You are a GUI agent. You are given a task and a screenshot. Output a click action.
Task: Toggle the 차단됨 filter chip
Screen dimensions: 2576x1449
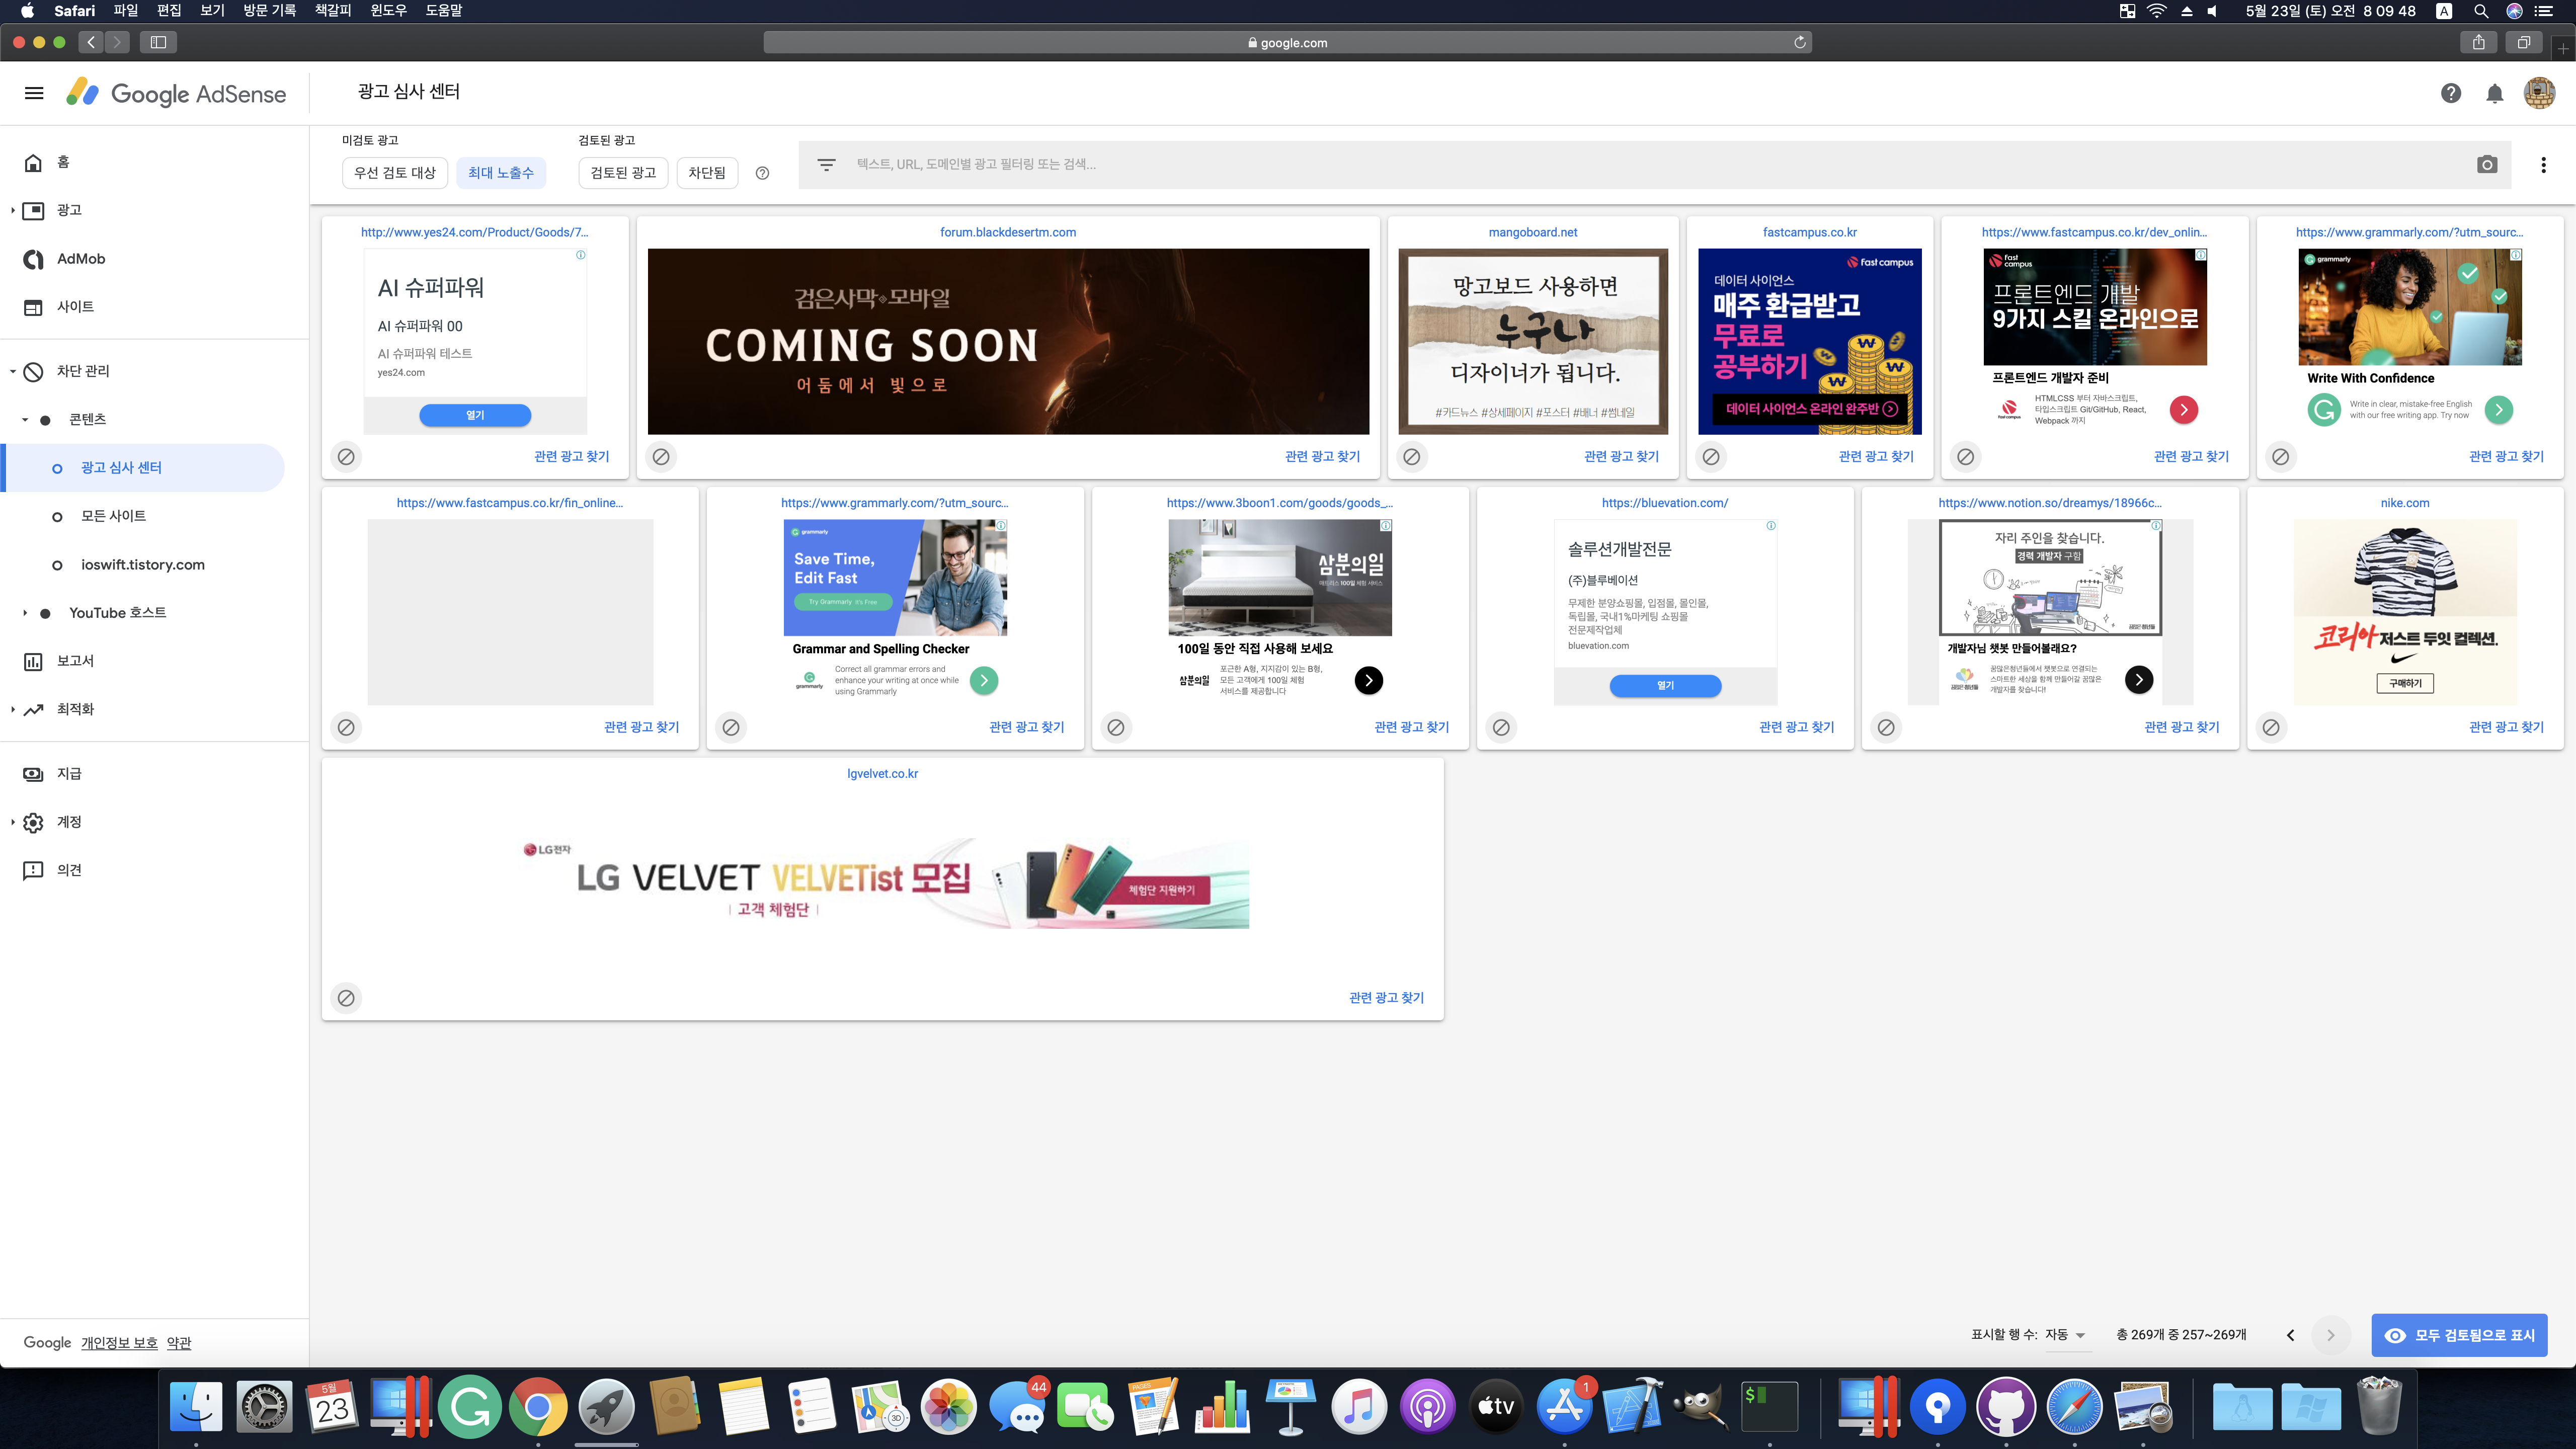click(x=707, y=173)
